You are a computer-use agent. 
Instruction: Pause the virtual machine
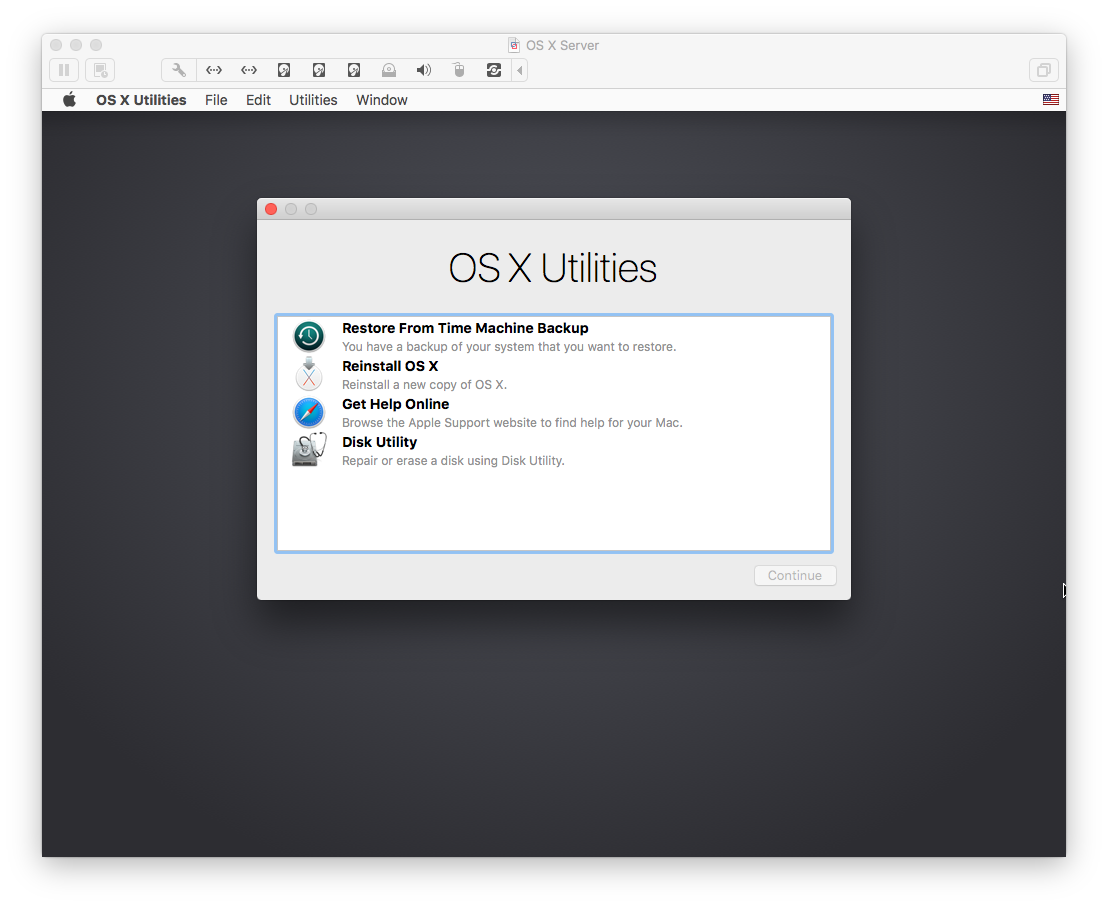point(64,70)
